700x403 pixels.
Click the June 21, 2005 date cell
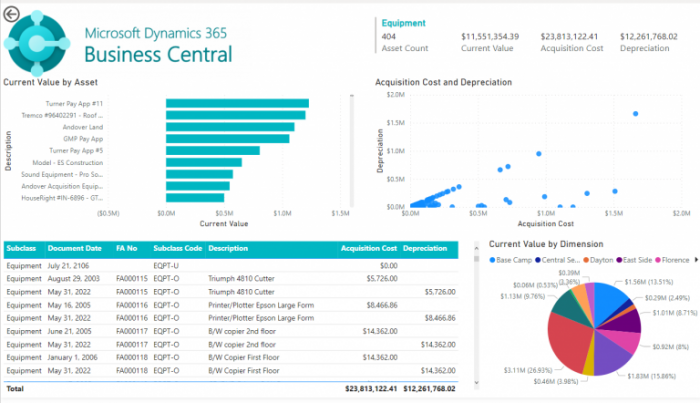coord(69,331)
